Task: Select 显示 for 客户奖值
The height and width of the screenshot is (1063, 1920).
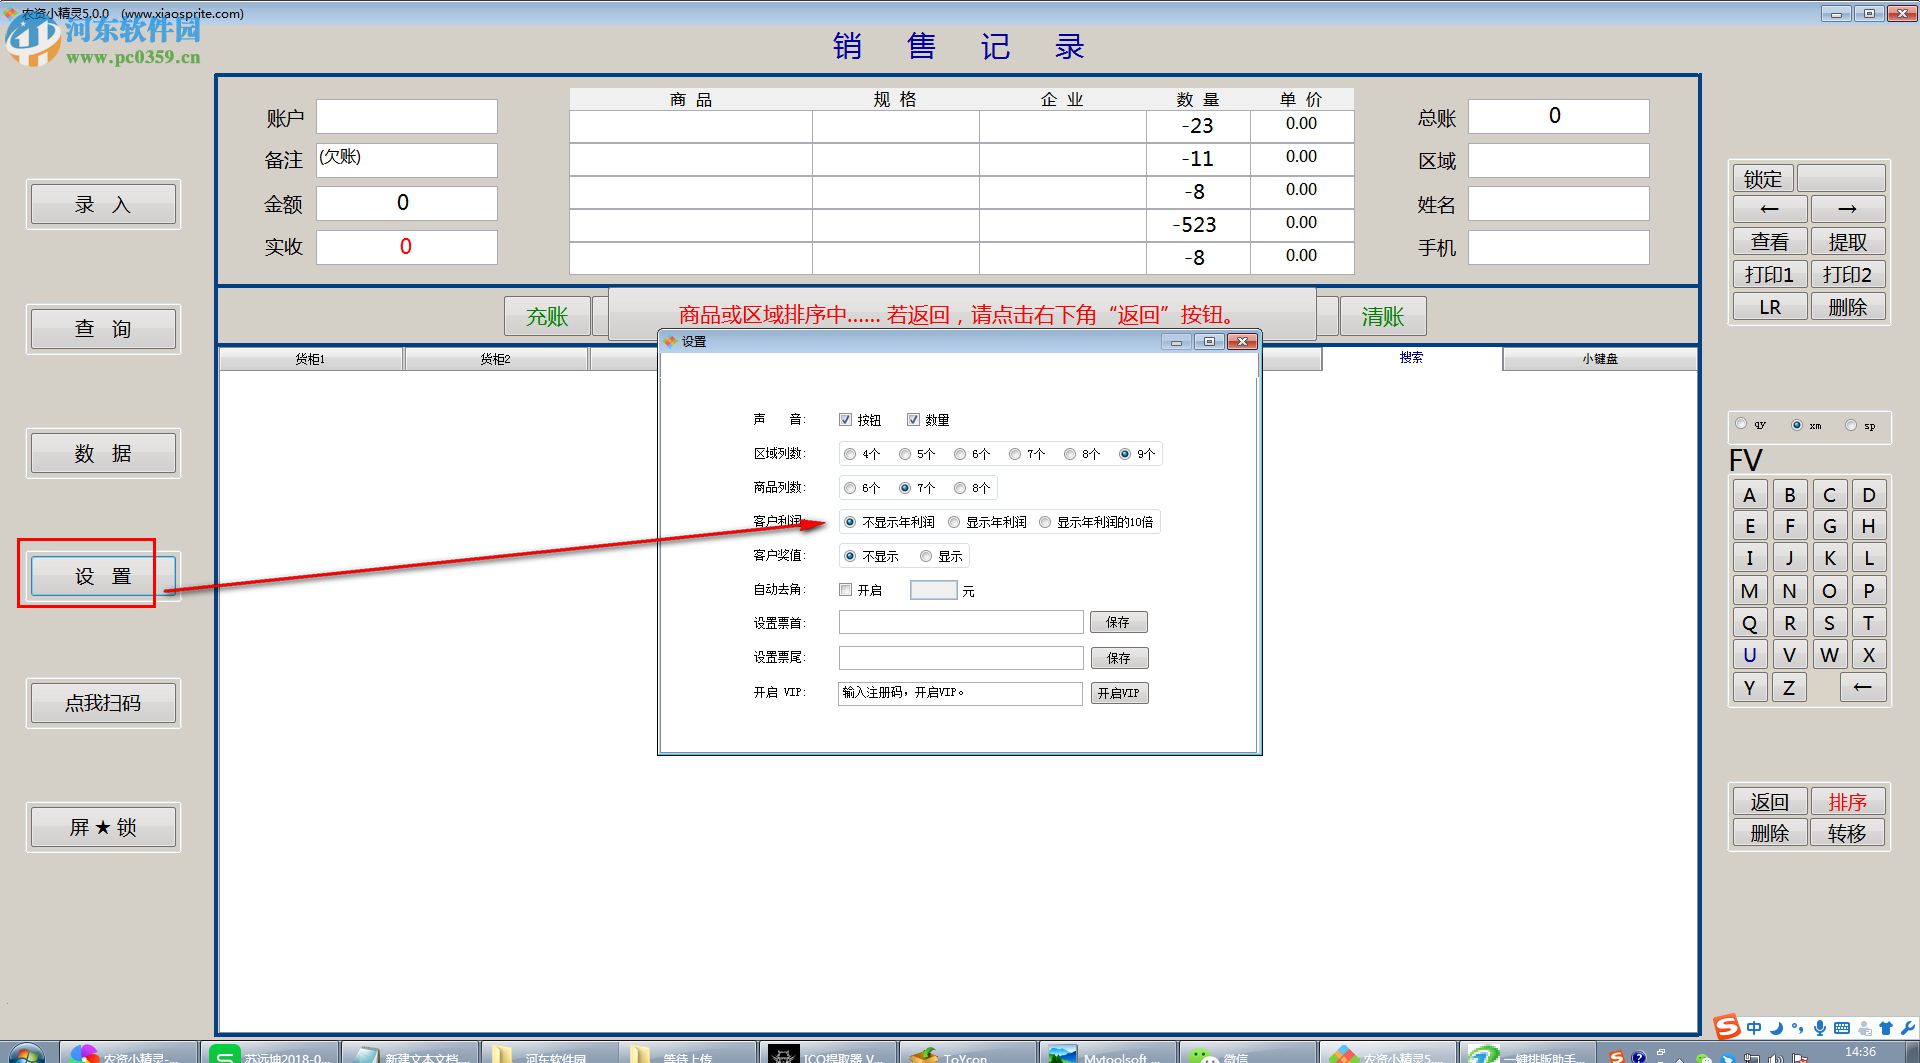Action: [926, 556]
